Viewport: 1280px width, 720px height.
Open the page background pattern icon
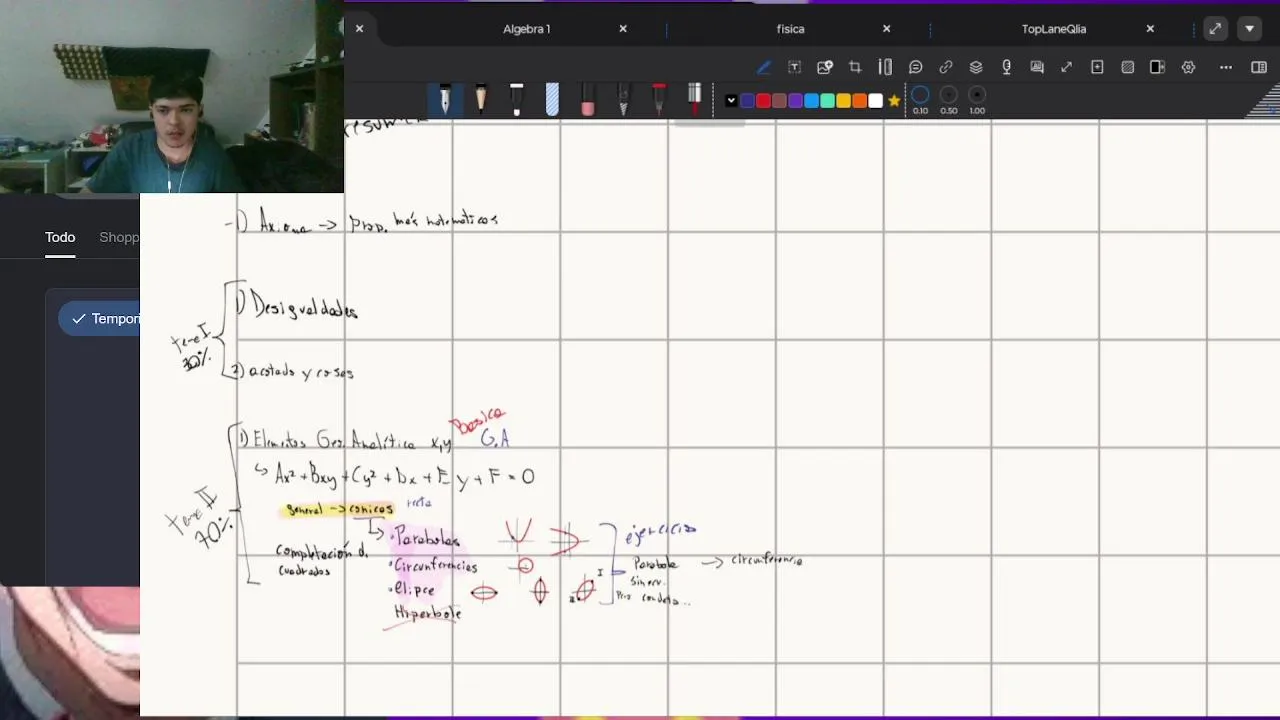click(1128, 67)
